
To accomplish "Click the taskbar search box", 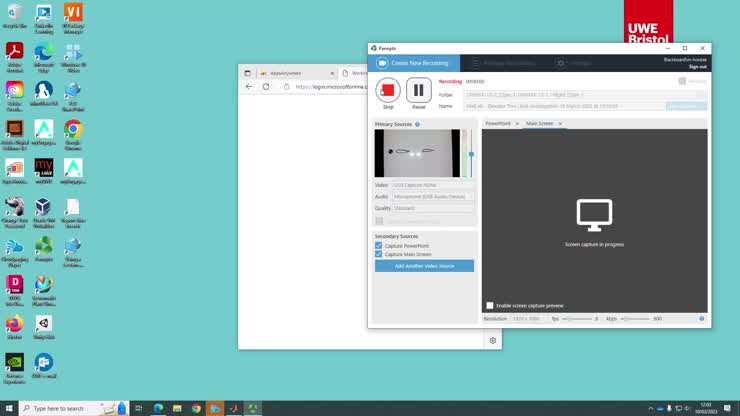I will click(74, 408).
